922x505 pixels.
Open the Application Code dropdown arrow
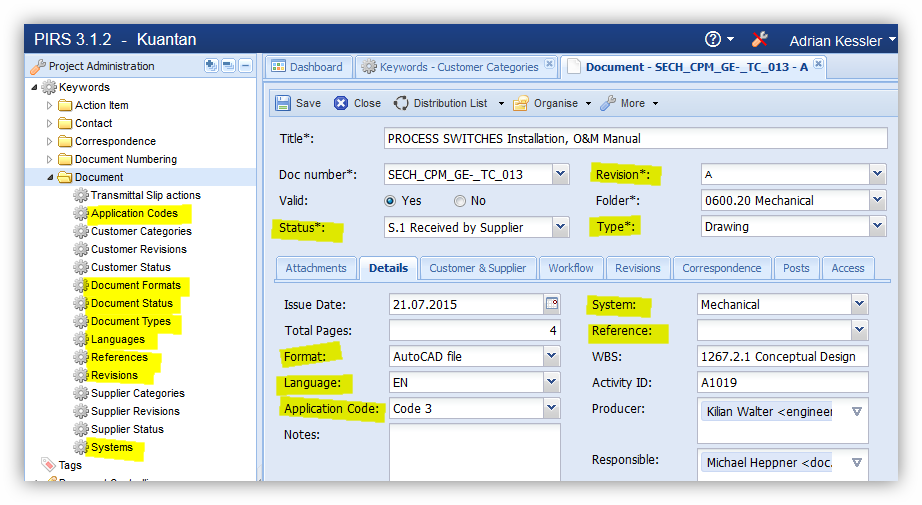click(551, 408)
